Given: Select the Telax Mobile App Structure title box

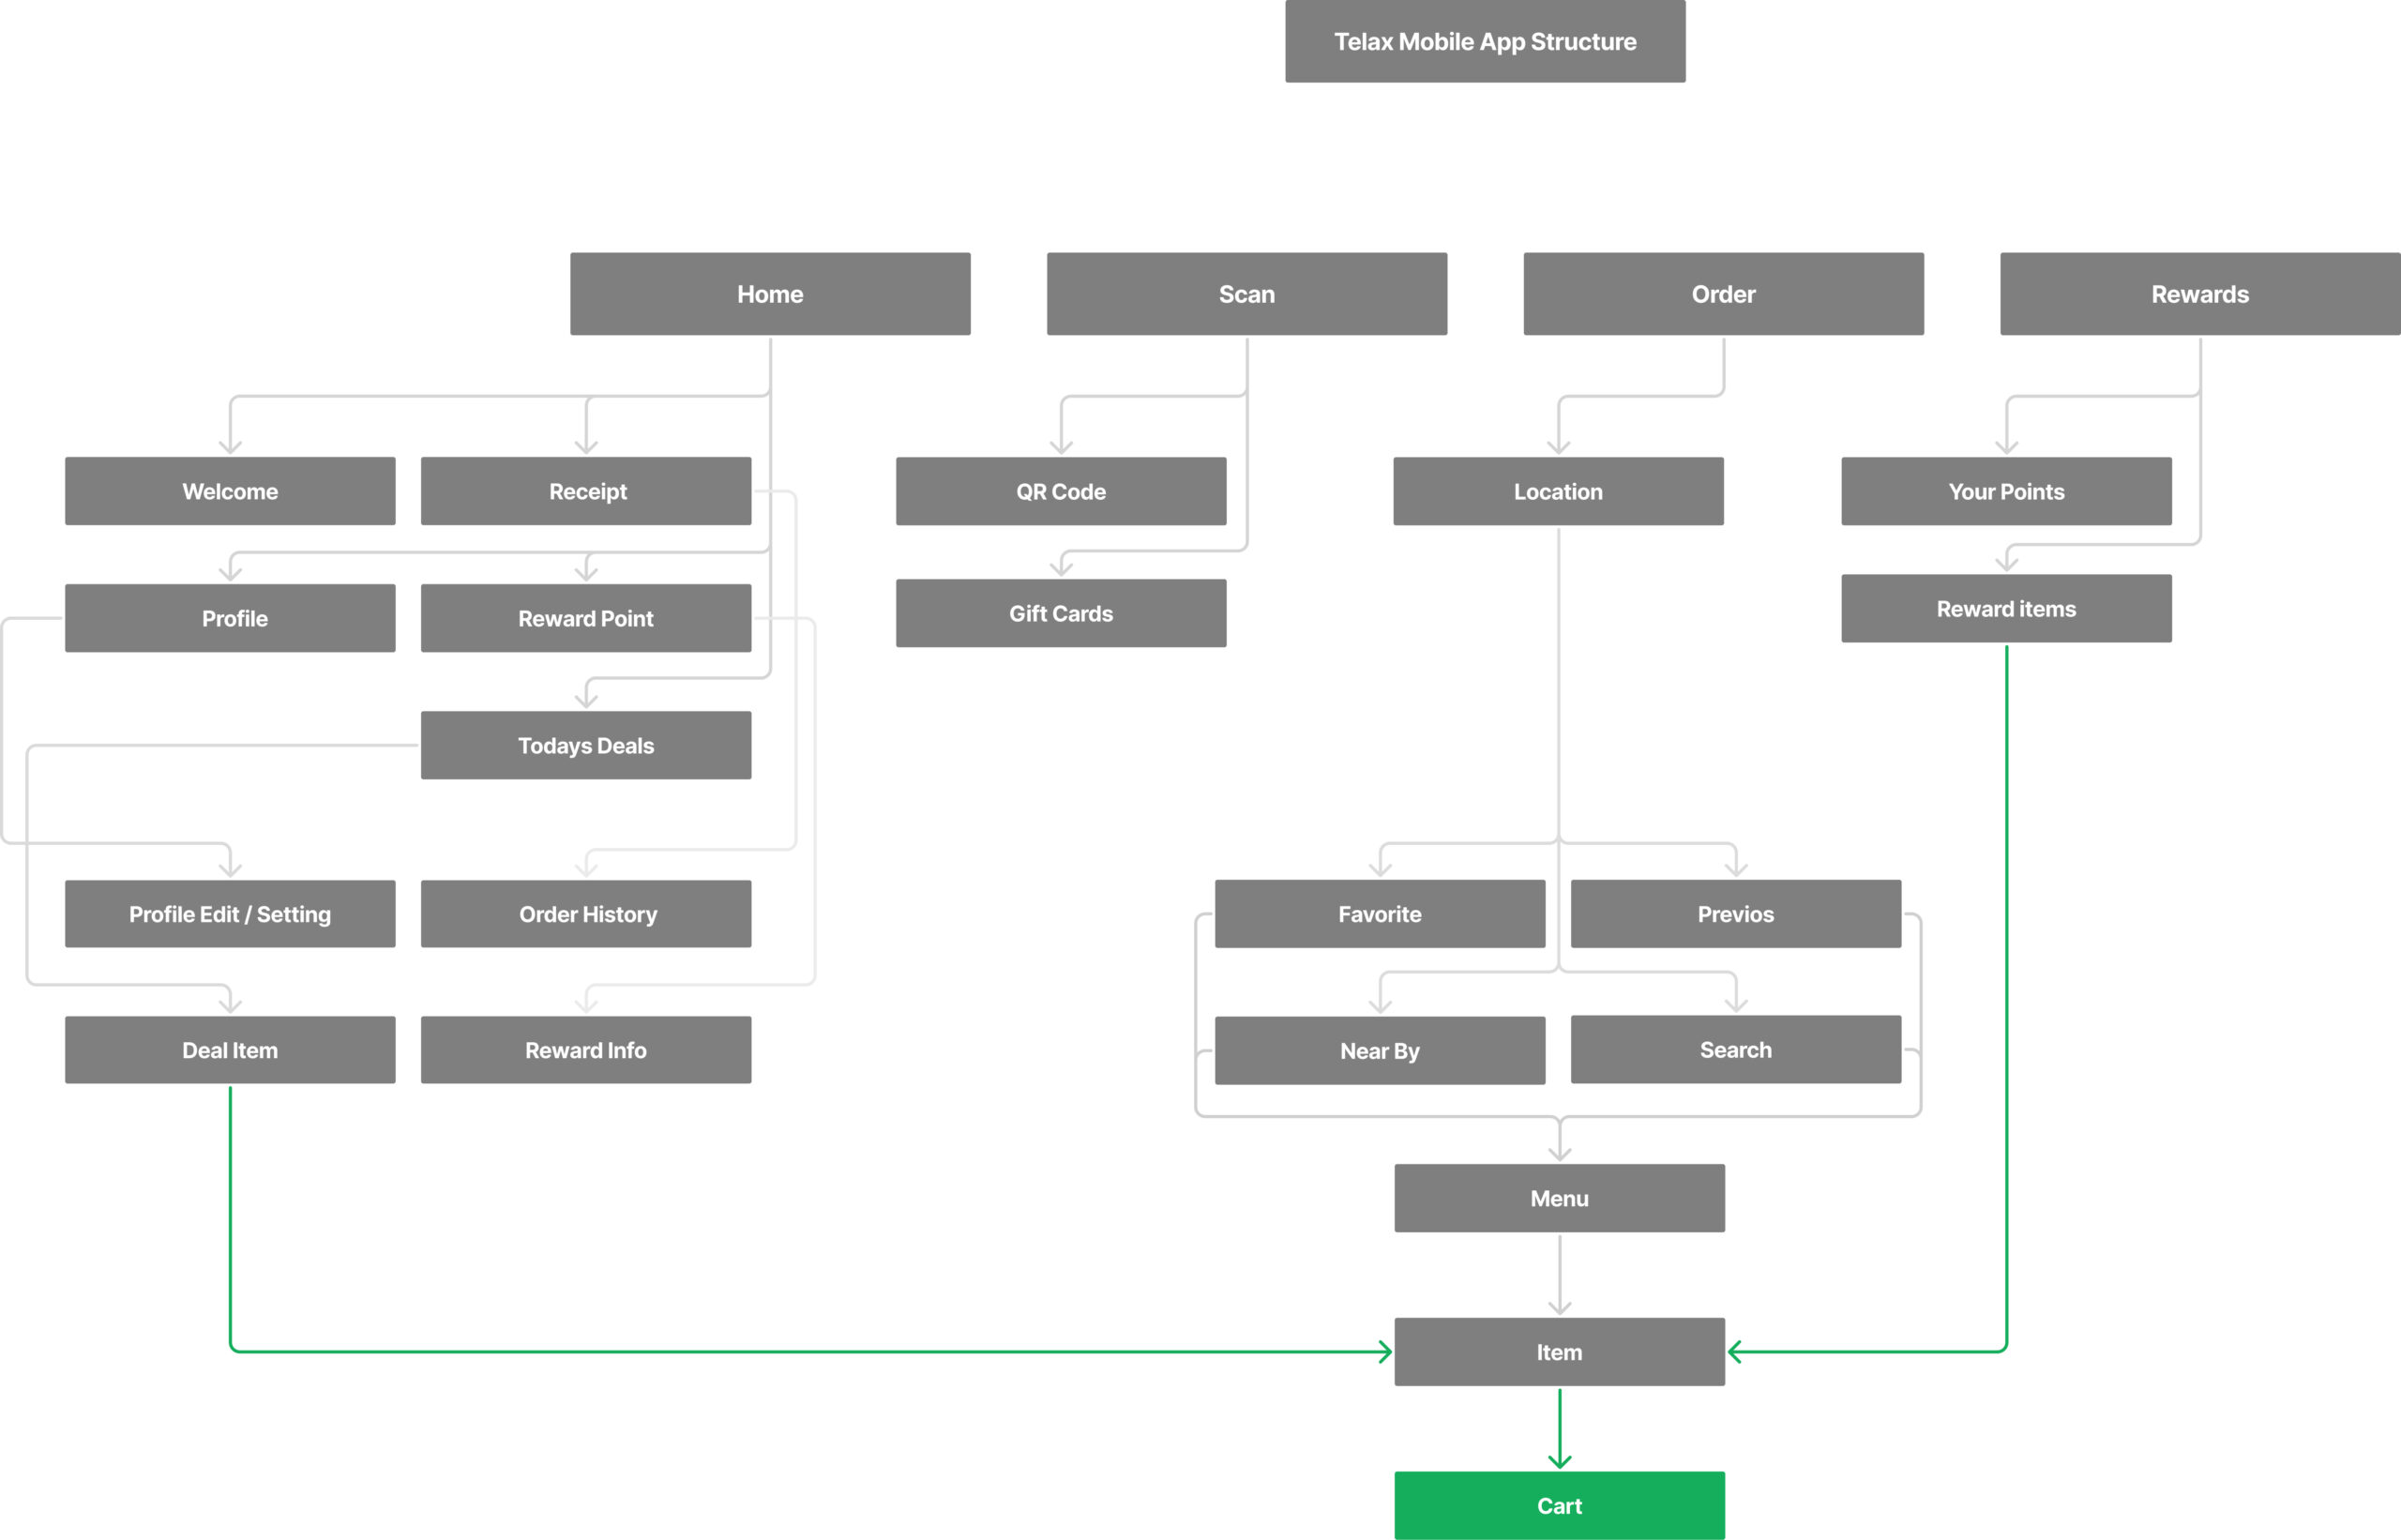Looking at the screenshot, I should 1485,41.
